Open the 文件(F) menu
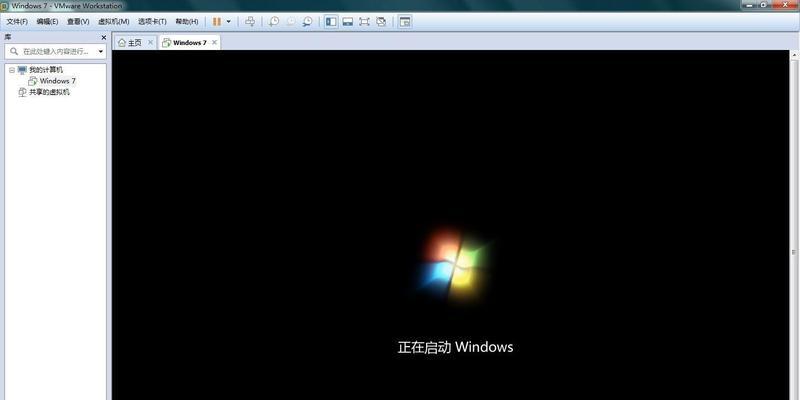800x400 pixels. (x=17, y=22)
